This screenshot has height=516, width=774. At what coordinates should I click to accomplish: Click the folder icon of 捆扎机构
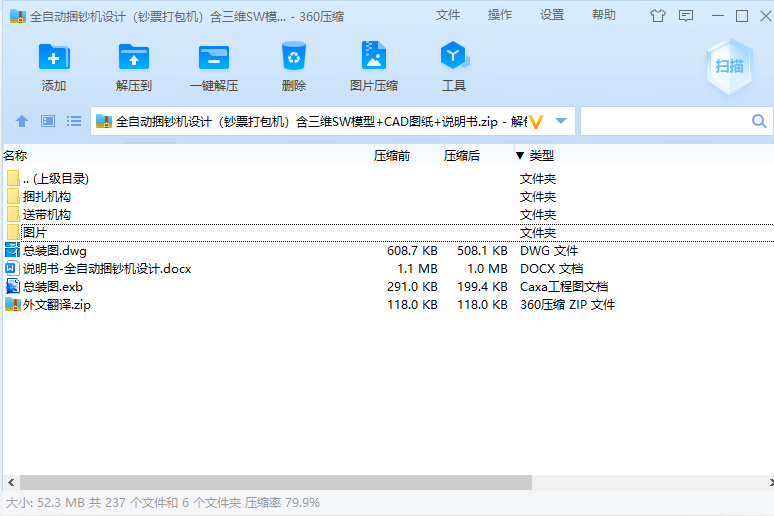pos(14,197)
